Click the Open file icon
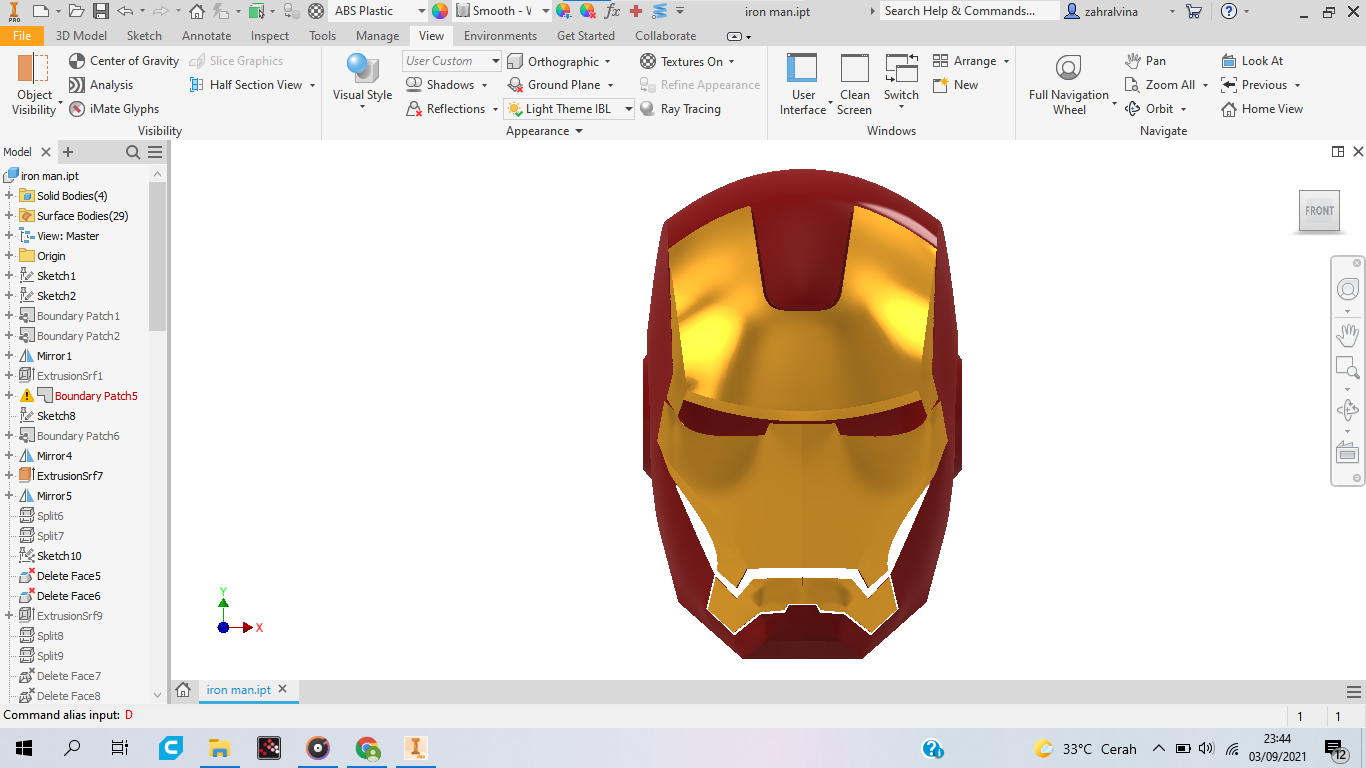 pos(76,11)
